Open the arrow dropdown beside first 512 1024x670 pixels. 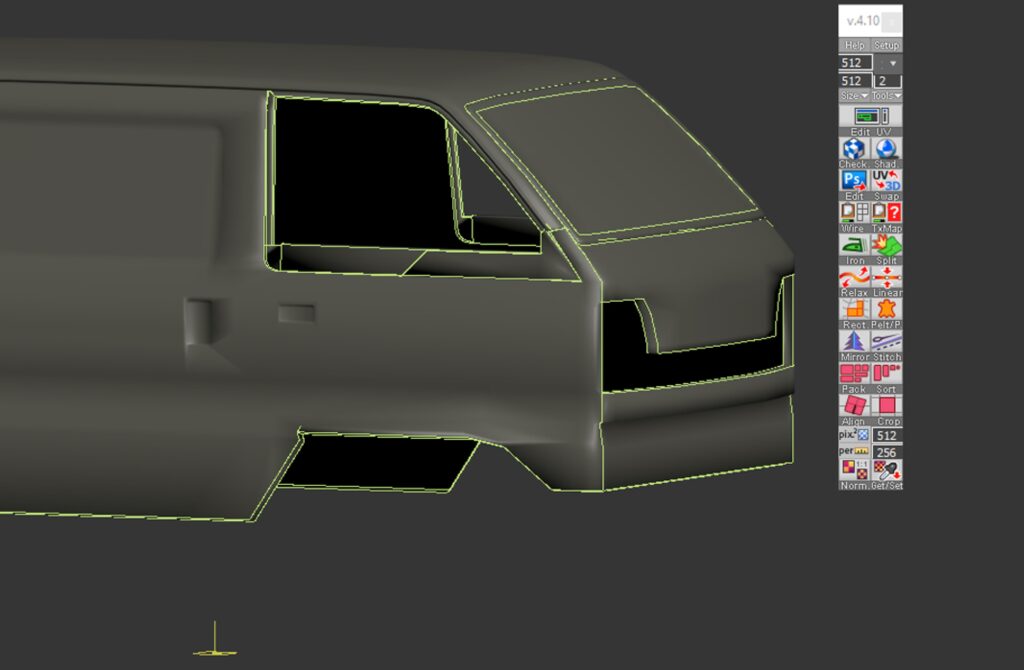pos(893,63)
